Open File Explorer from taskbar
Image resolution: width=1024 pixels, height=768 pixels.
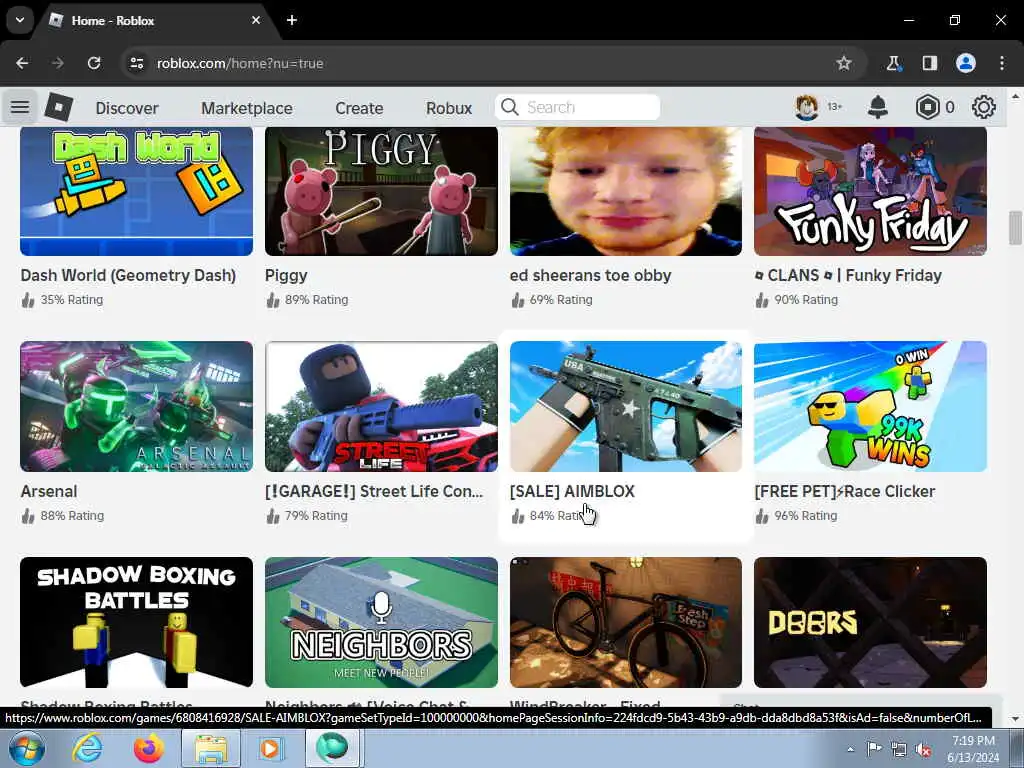[210, 748]
